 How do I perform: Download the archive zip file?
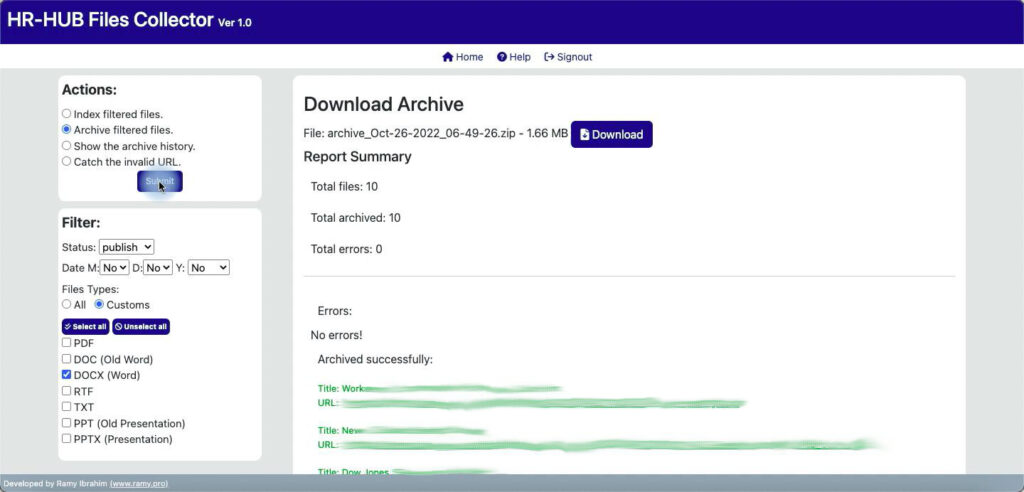point(611,134)
